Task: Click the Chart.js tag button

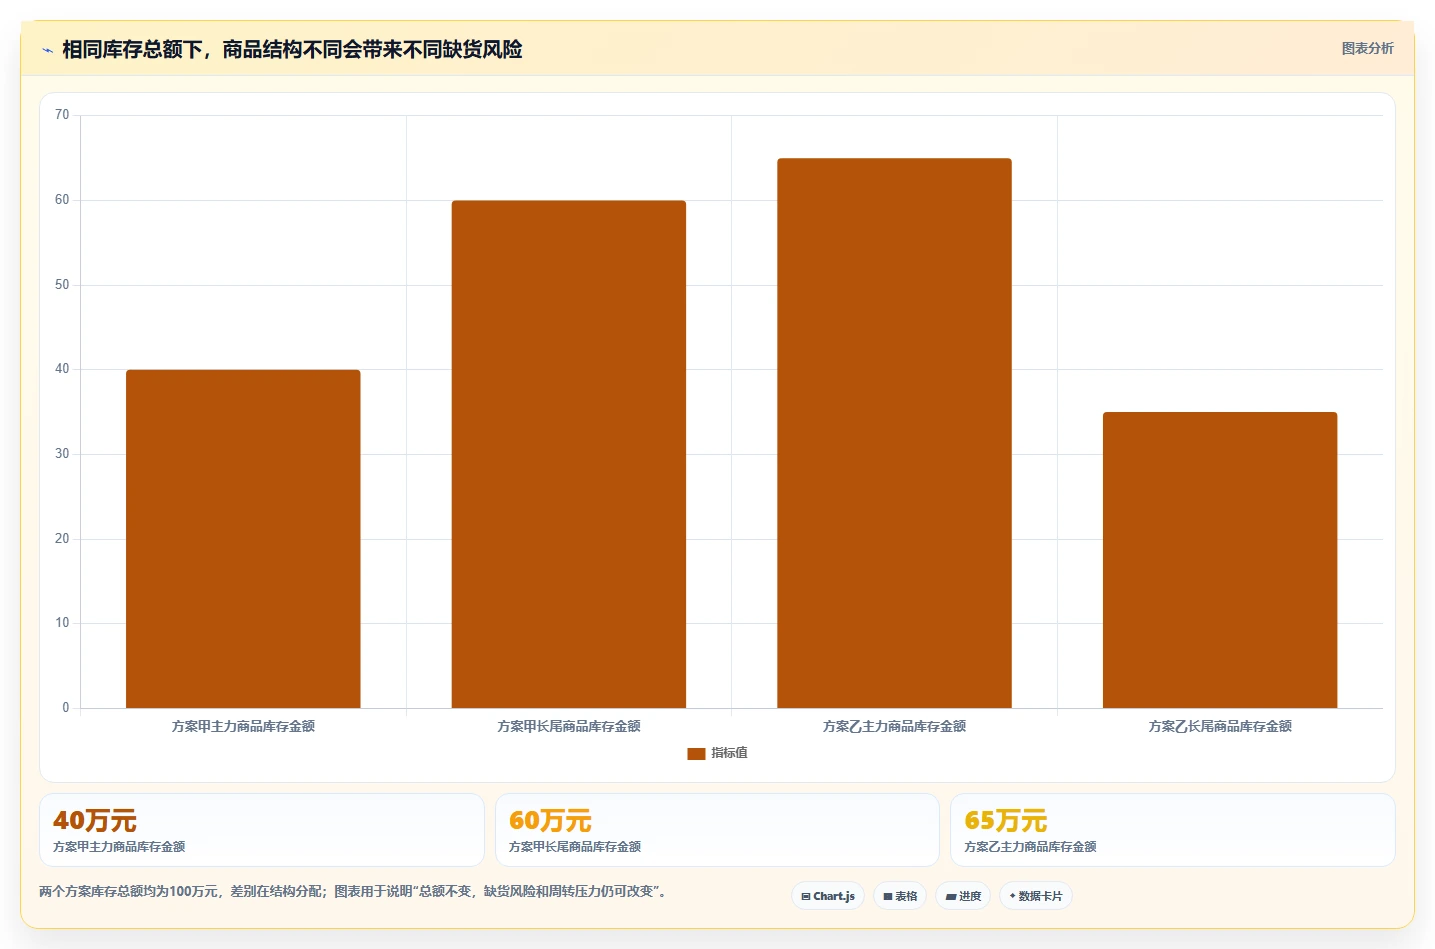Action: (x=828, y=896)
